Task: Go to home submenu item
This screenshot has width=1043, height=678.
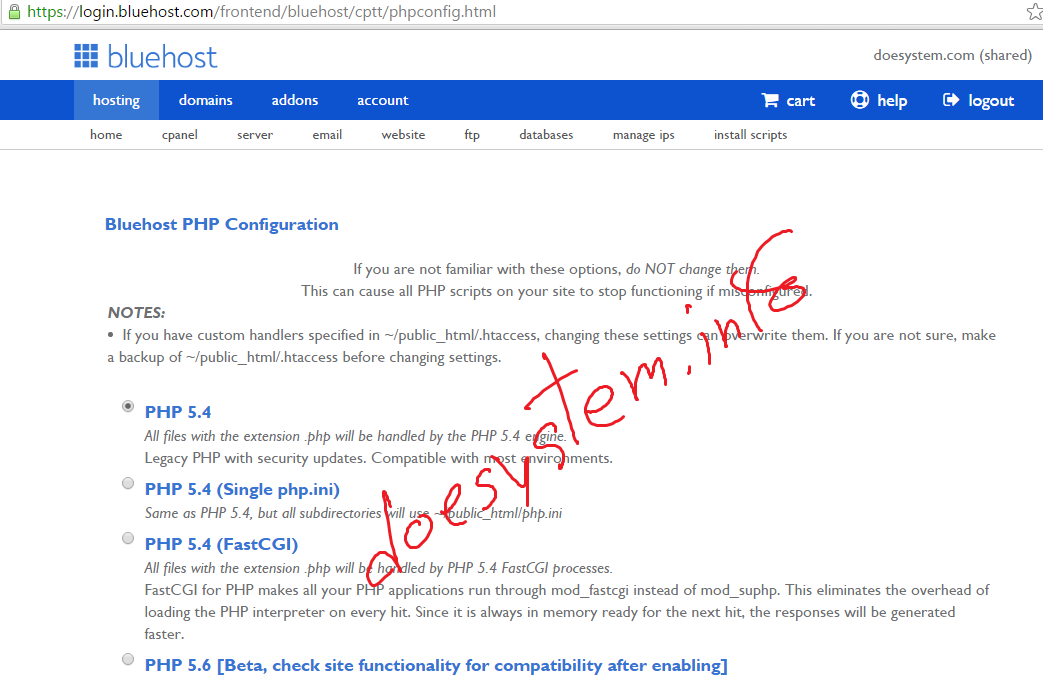Action: [x=106, y=134]
